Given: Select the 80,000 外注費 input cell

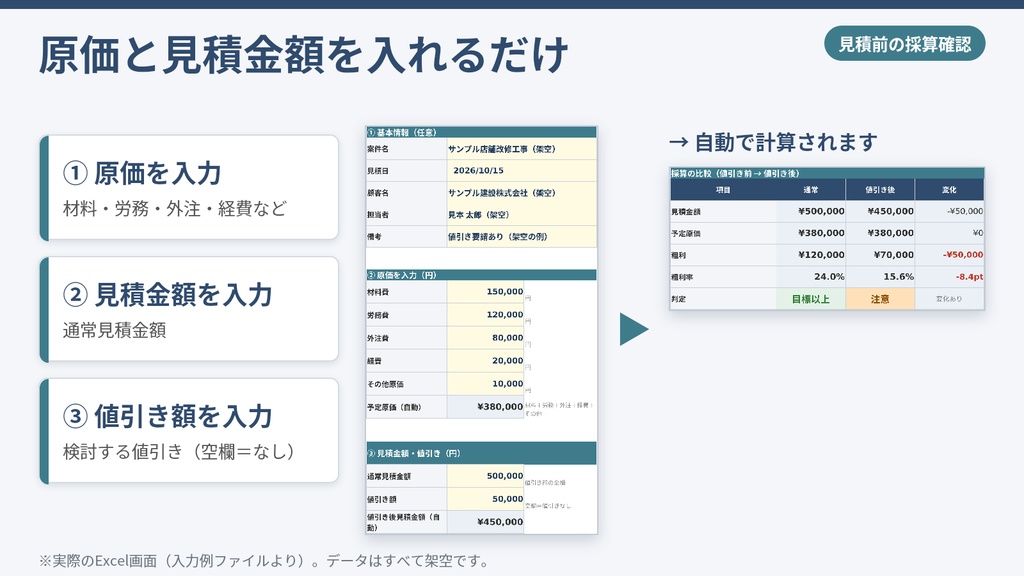Looking at the screenshot, I should 485,338.
